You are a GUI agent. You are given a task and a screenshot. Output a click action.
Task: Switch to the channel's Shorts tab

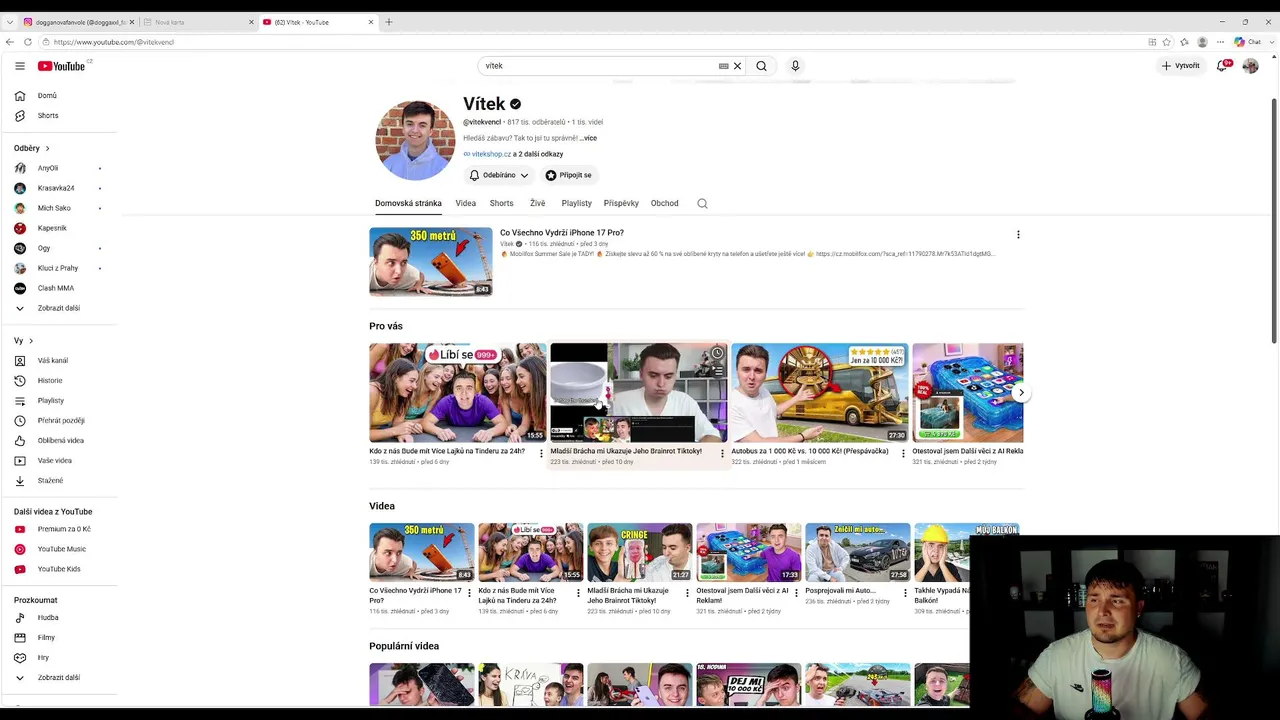click(x=502, y=203)
